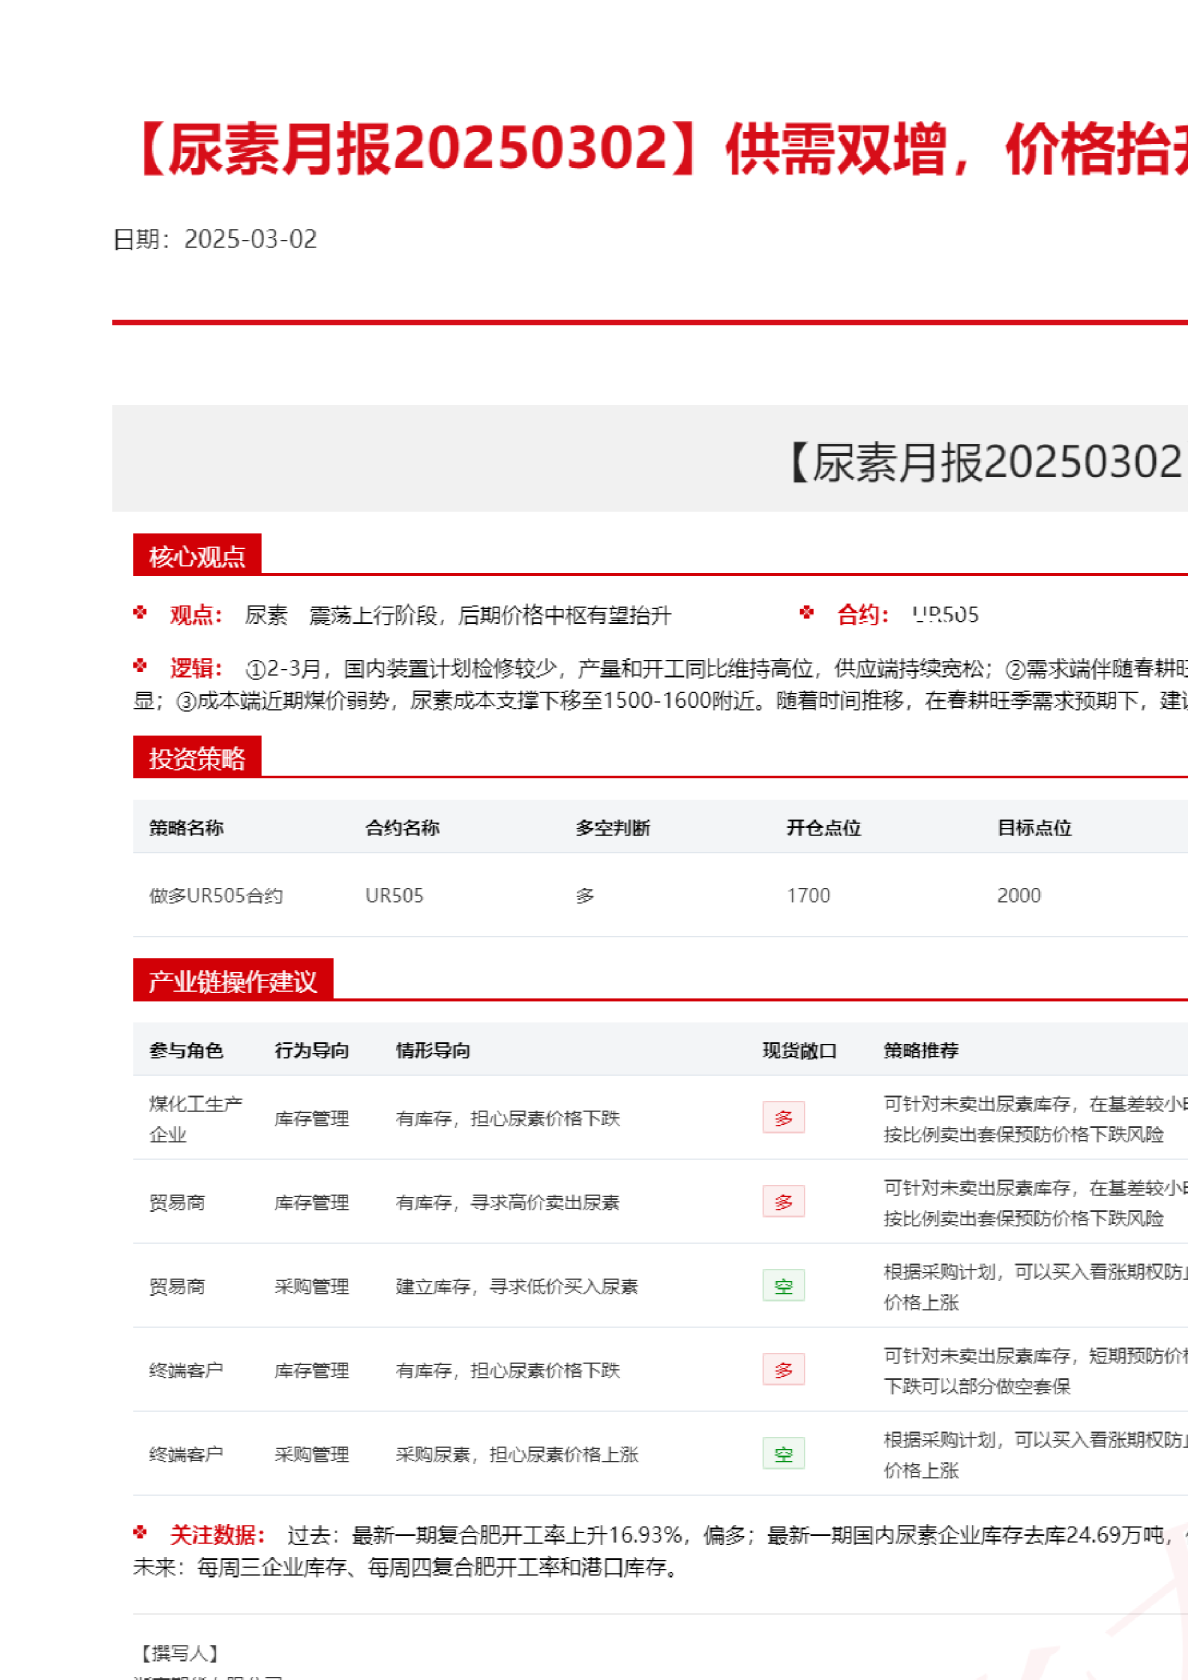Click the text 下跌可以部分做空套保

click(x=977, y=1386)
